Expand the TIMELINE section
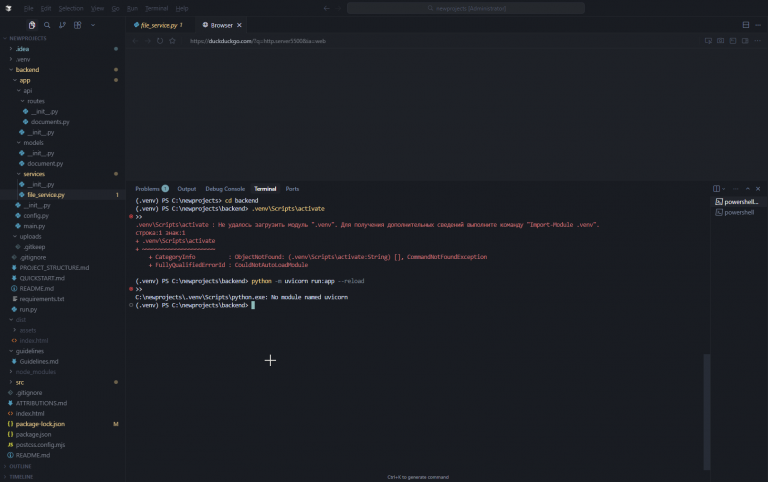This screenshot has width=768, height=482. [x=21, y=477]
